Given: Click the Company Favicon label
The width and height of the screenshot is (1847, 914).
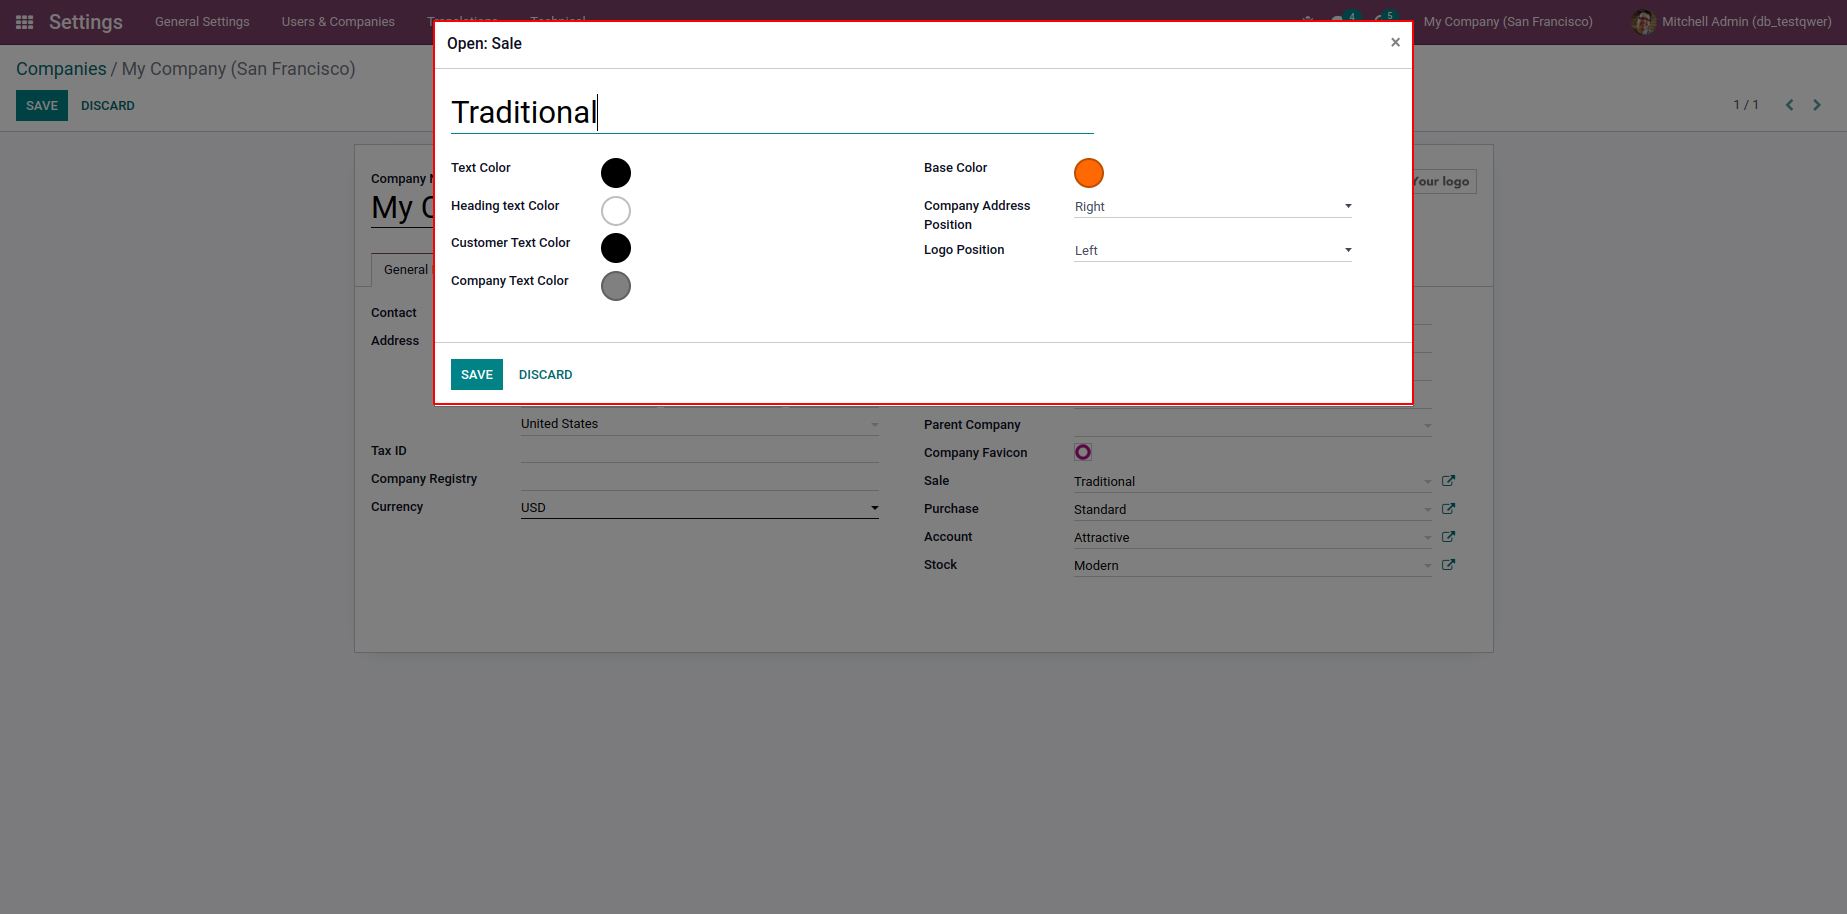Looking at the screenshot, I should pos(976,453).
